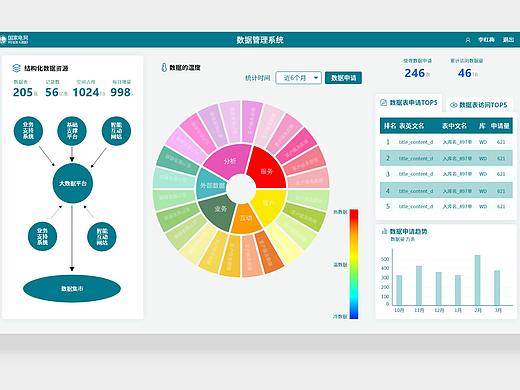Click the 排名 column header
This screenshot has height=390, width=520.
click(389, 126)
